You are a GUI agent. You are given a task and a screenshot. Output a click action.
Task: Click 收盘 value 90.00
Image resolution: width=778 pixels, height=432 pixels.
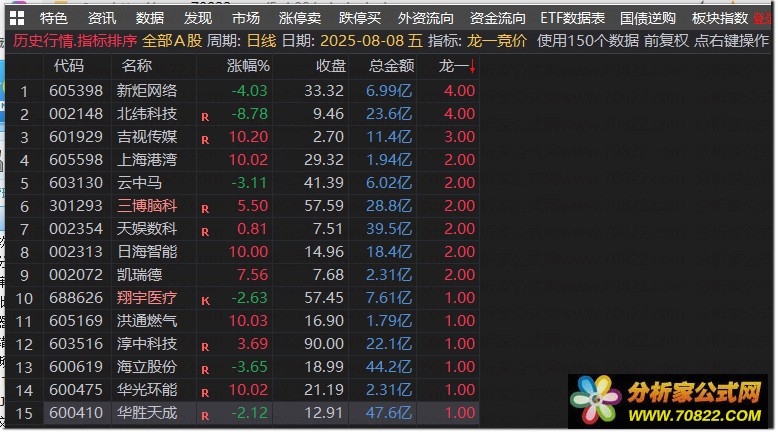click(324, 344)
